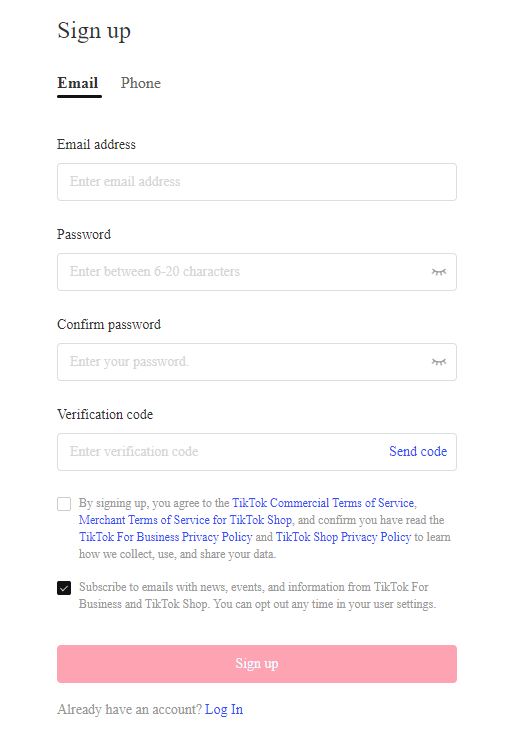
Task: Focus the Confirm password input box
Action: [257, 362]
